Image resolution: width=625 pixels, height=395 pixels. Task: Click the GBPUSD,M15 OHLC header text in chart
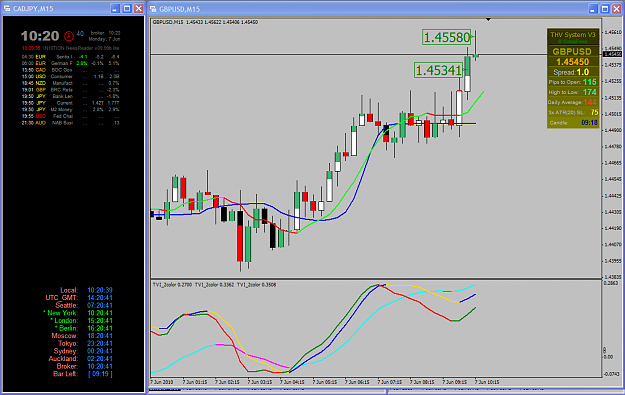point(205,22)
